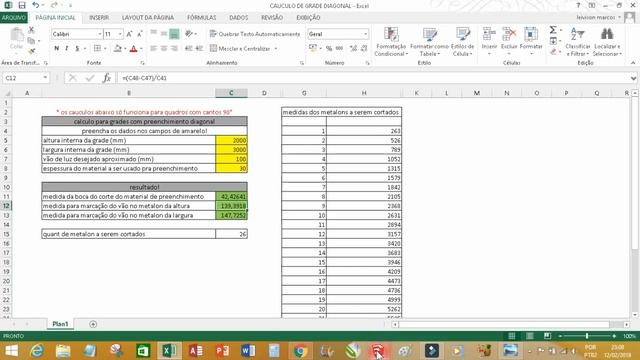Click the Clear eraser icon
The image size is (640, 360).
[x=553, y=52]
